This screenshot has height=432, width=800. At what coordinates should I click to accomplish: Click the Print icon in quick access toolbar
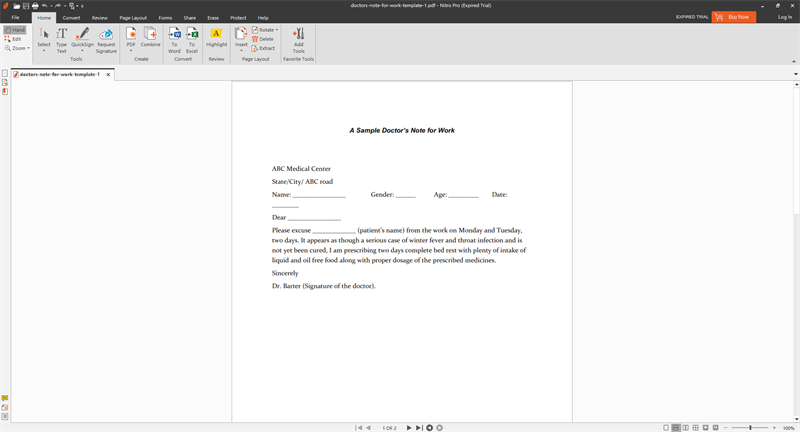[x=35, y=6]
